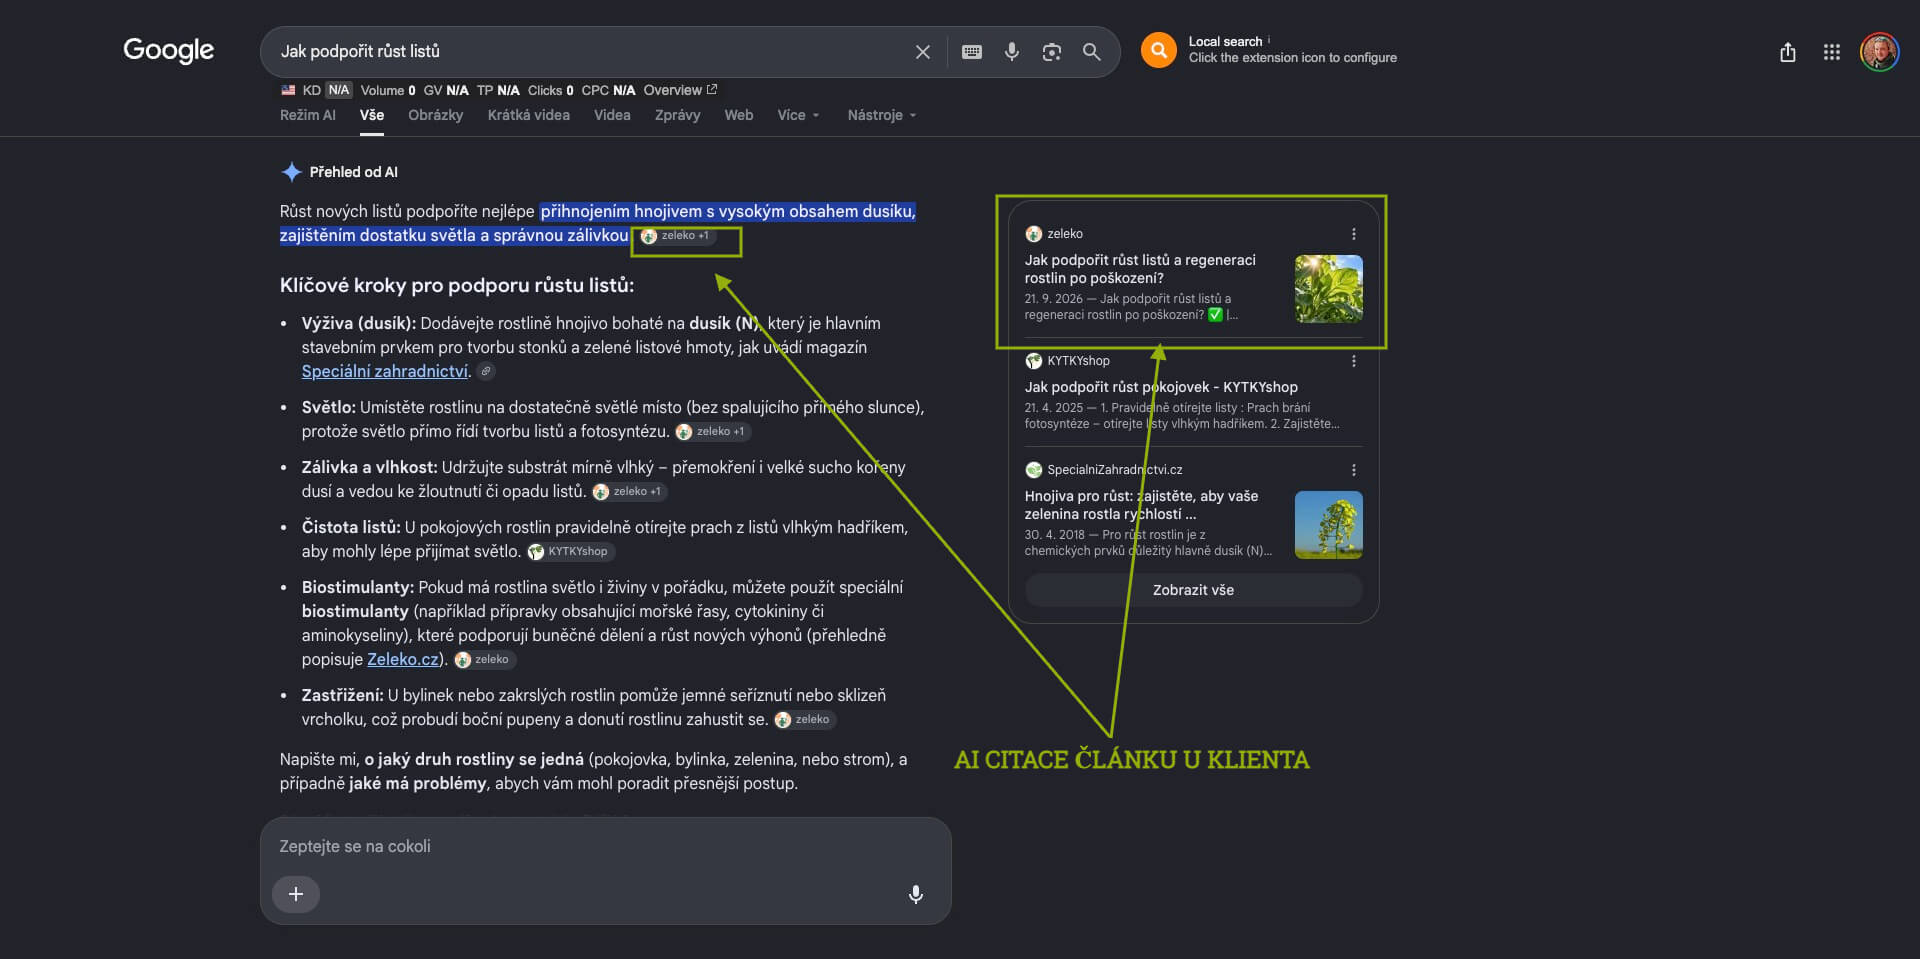The width and height of the screenshot is (1920, 959).
Task: Switch to the Režim AI tab
Action: pos(308,115)
